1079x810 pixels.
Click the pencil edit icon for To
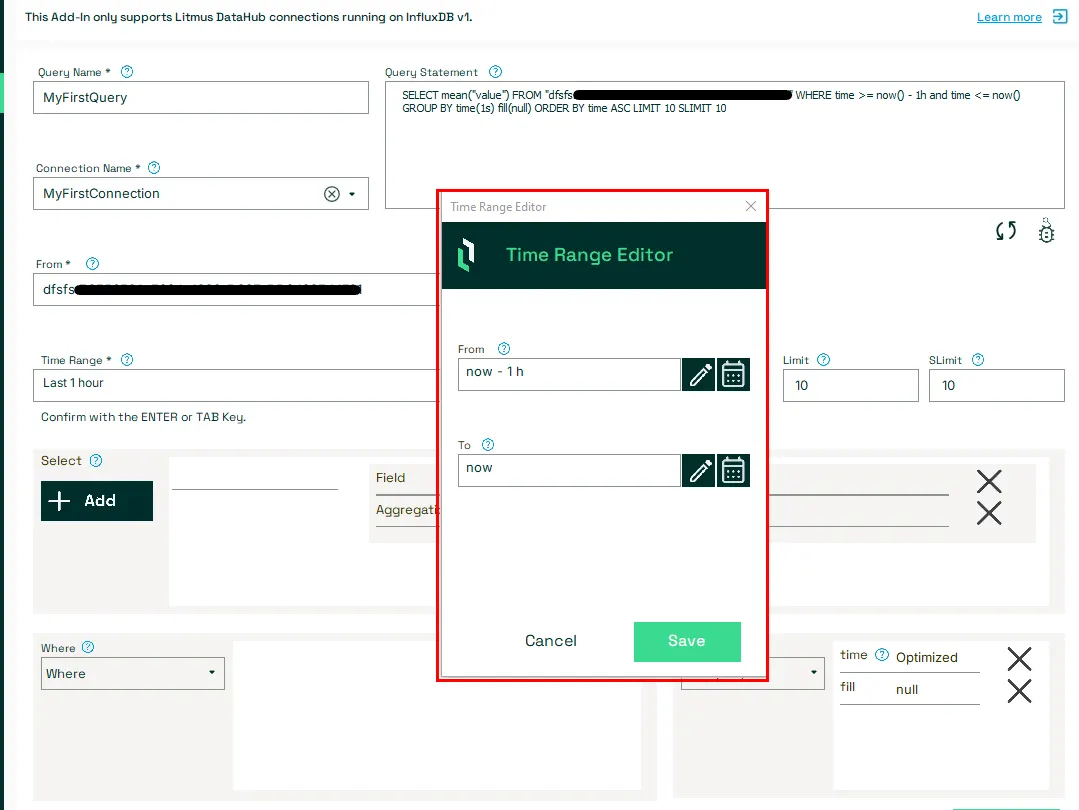point(698,471)
